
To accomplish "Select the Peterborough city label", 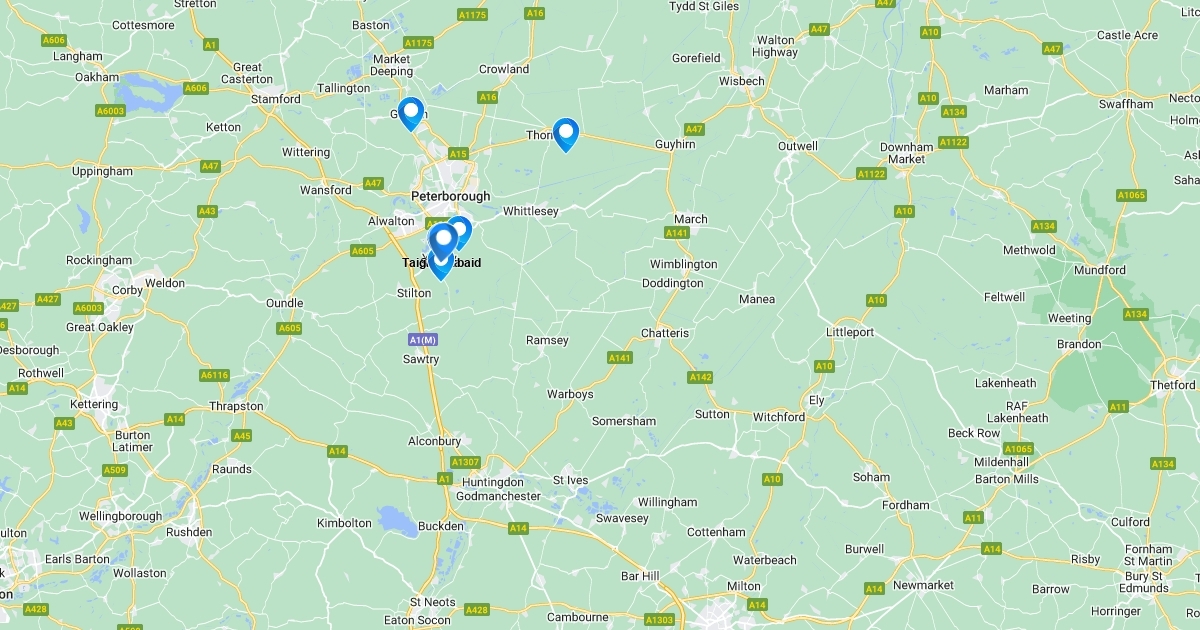I will pos(451,196).
